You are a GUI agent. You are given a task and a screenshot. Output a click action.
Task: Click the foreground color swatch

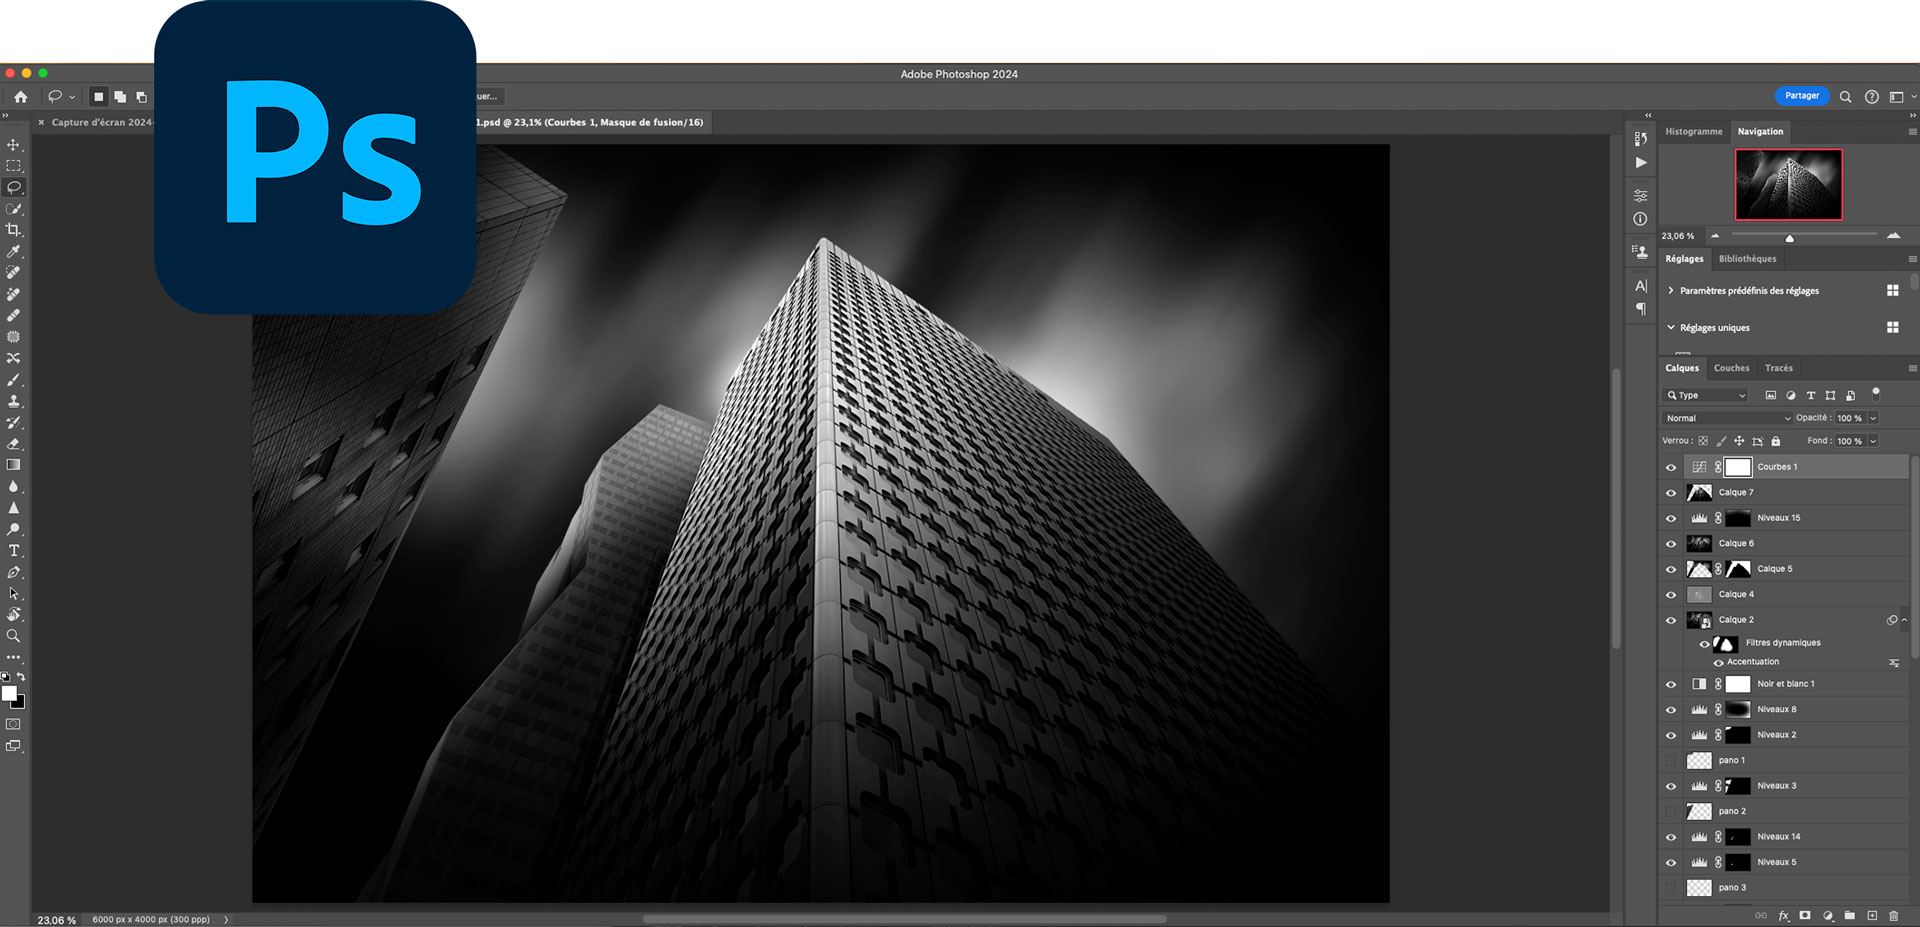pyautogui.click(x=9, y=693)
